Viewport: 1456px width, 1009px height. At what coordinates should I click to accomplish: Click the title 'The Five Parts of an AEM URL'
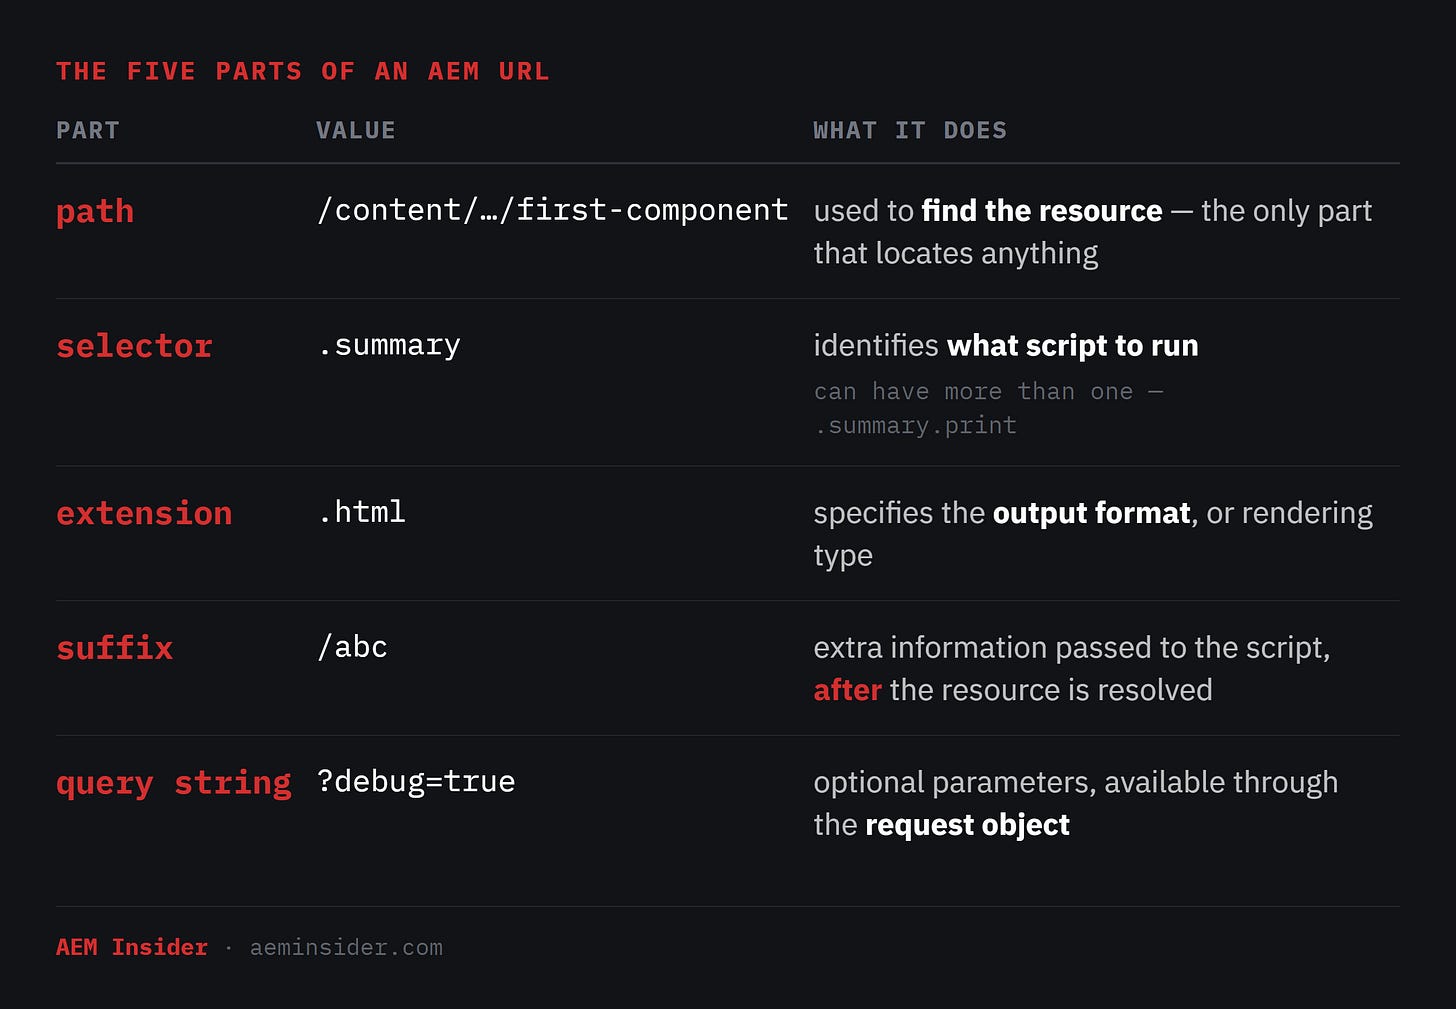302,72
